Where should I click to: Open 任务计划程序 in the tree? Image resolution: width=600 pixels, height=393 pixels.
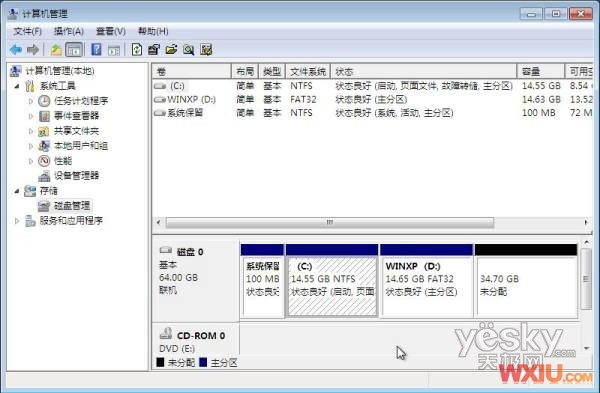click(81, 101)
